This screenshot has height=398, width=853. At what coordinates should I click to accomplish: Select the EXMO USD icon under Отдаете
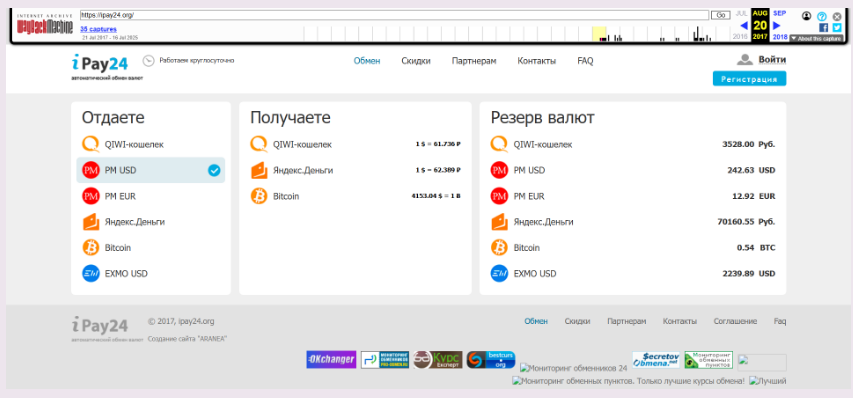click(x=91, y=273)
